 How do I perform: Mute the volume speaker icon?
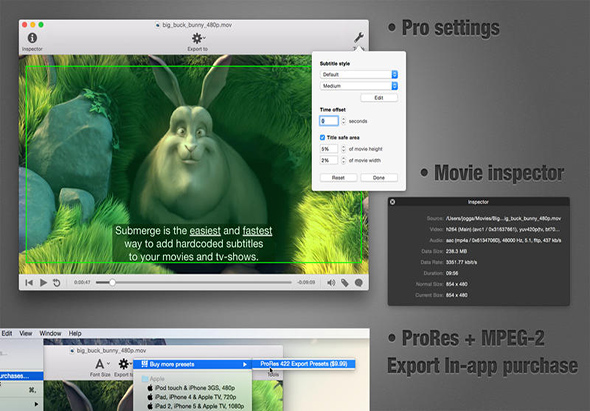pyautogui.click(x=331, y=283)
